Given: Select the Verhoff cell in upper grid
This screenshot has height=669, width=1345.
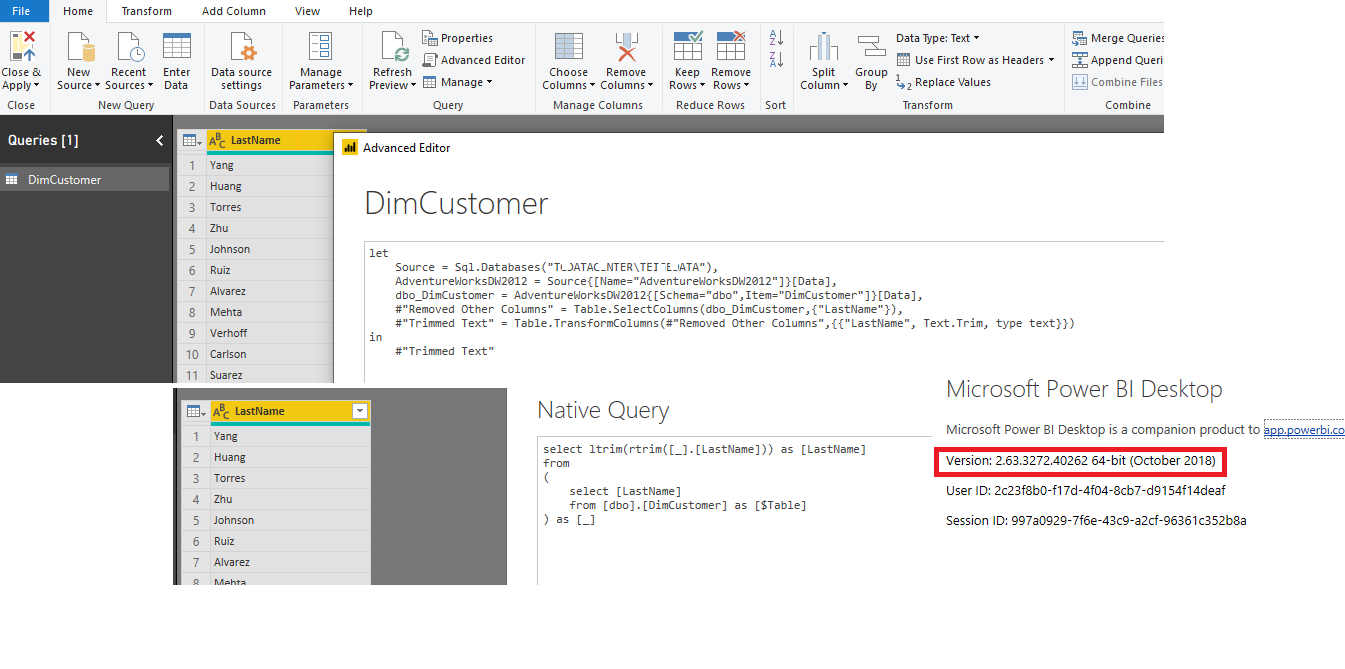Looking at the screenshot, I should pos(270,333).
